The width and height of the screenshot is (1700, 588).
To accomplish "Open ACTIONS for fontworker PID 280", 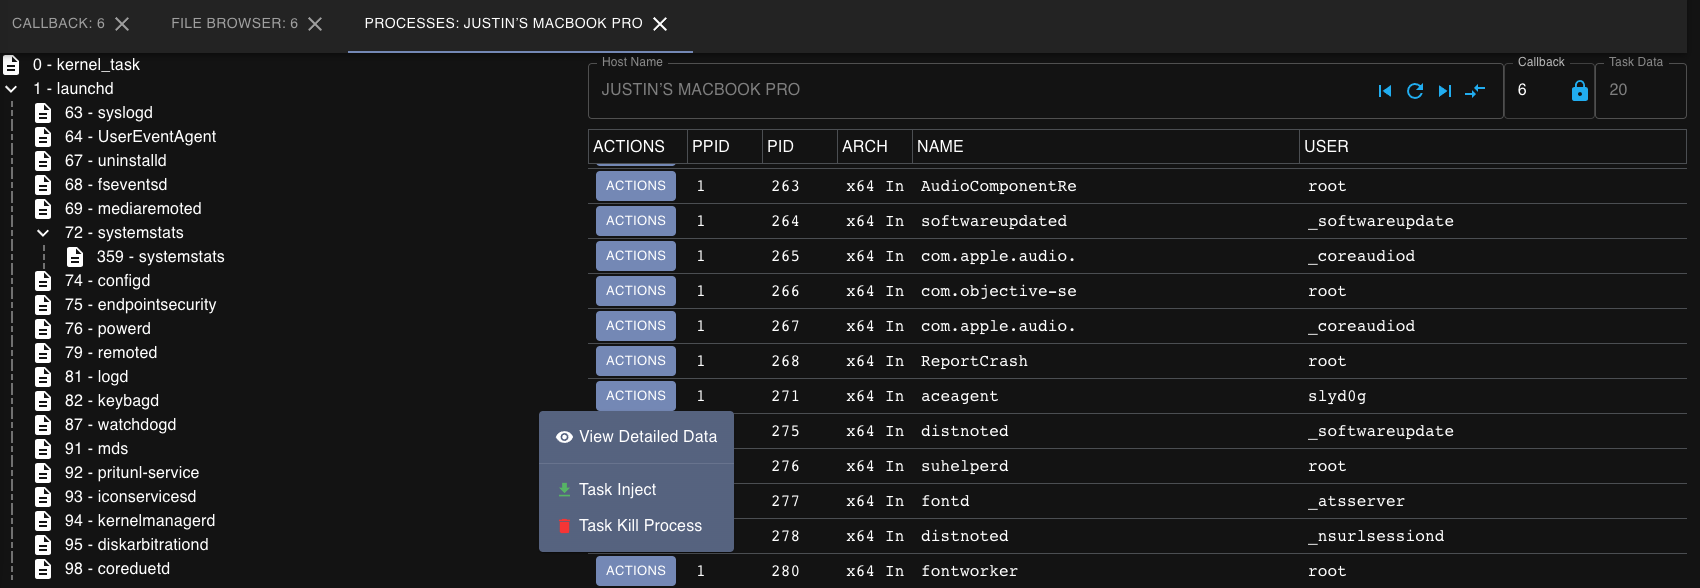I will (x=636, y=571).
